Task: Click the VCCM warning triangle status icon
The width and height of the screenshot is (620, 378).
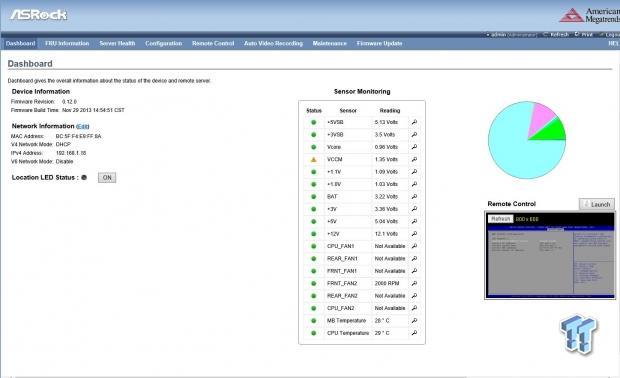Action: point(314,159)
